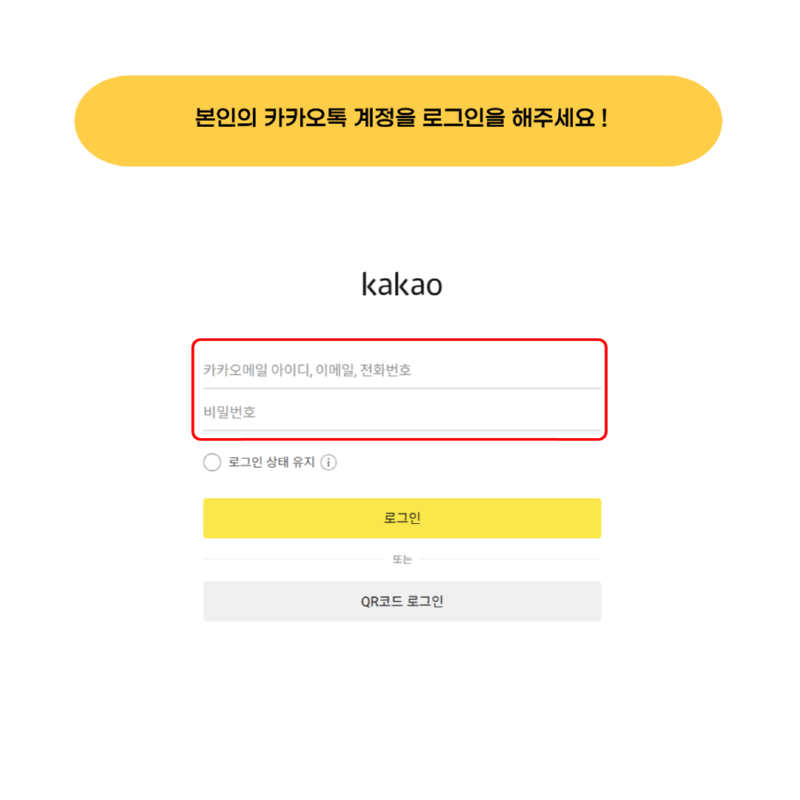
Task: Click the 로그인 상태 유지 label text
Action: [271, 462]
